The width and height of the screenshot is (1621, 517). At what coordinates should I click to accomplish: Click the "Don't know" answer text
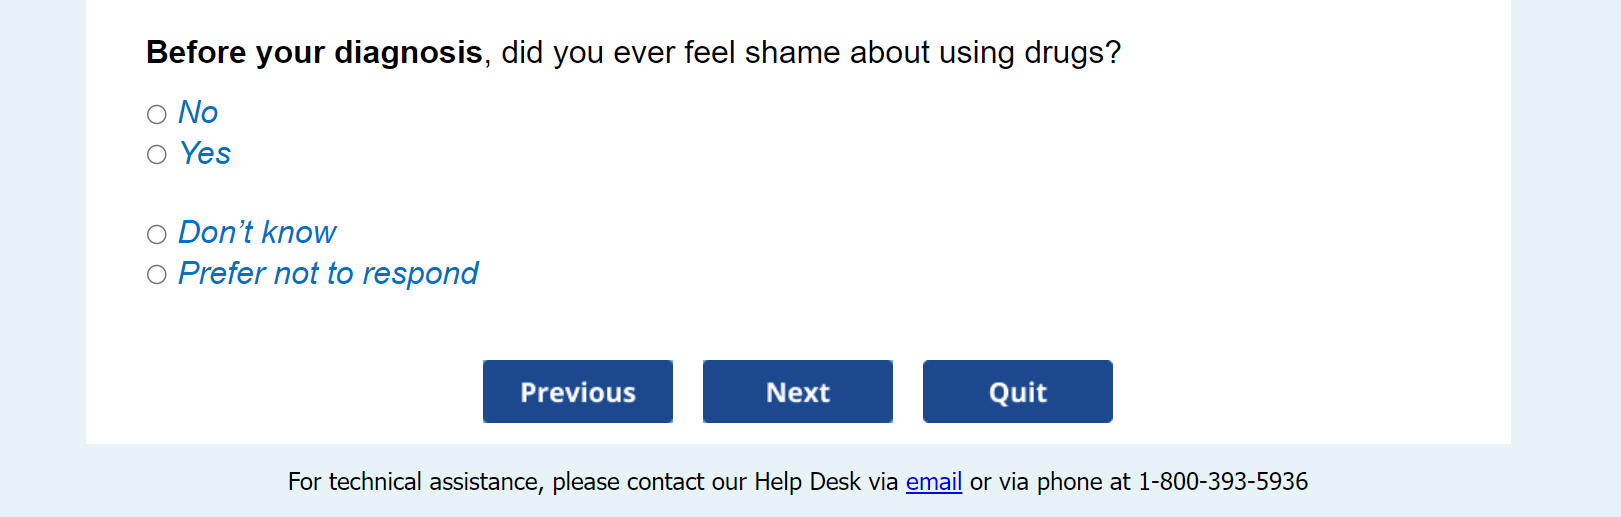[x=257, y=233]
